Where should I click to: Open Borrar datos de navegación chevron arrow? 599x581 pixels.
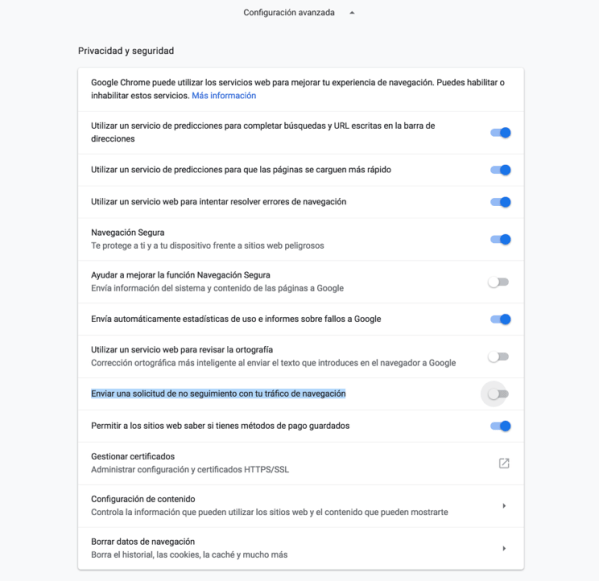(504, 549)
